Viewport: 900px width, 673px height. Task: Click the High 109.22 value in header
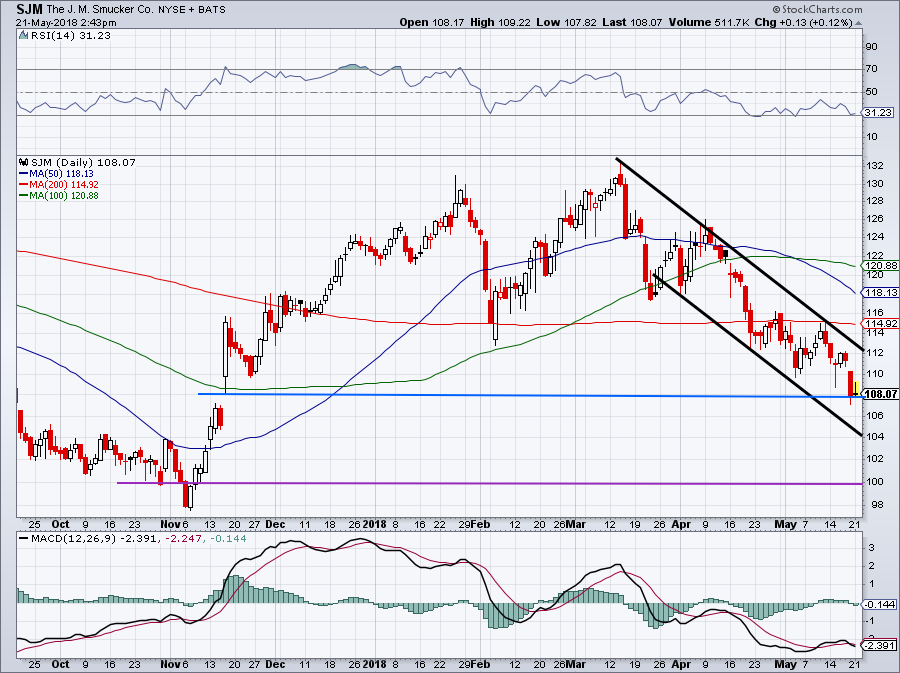501,22
